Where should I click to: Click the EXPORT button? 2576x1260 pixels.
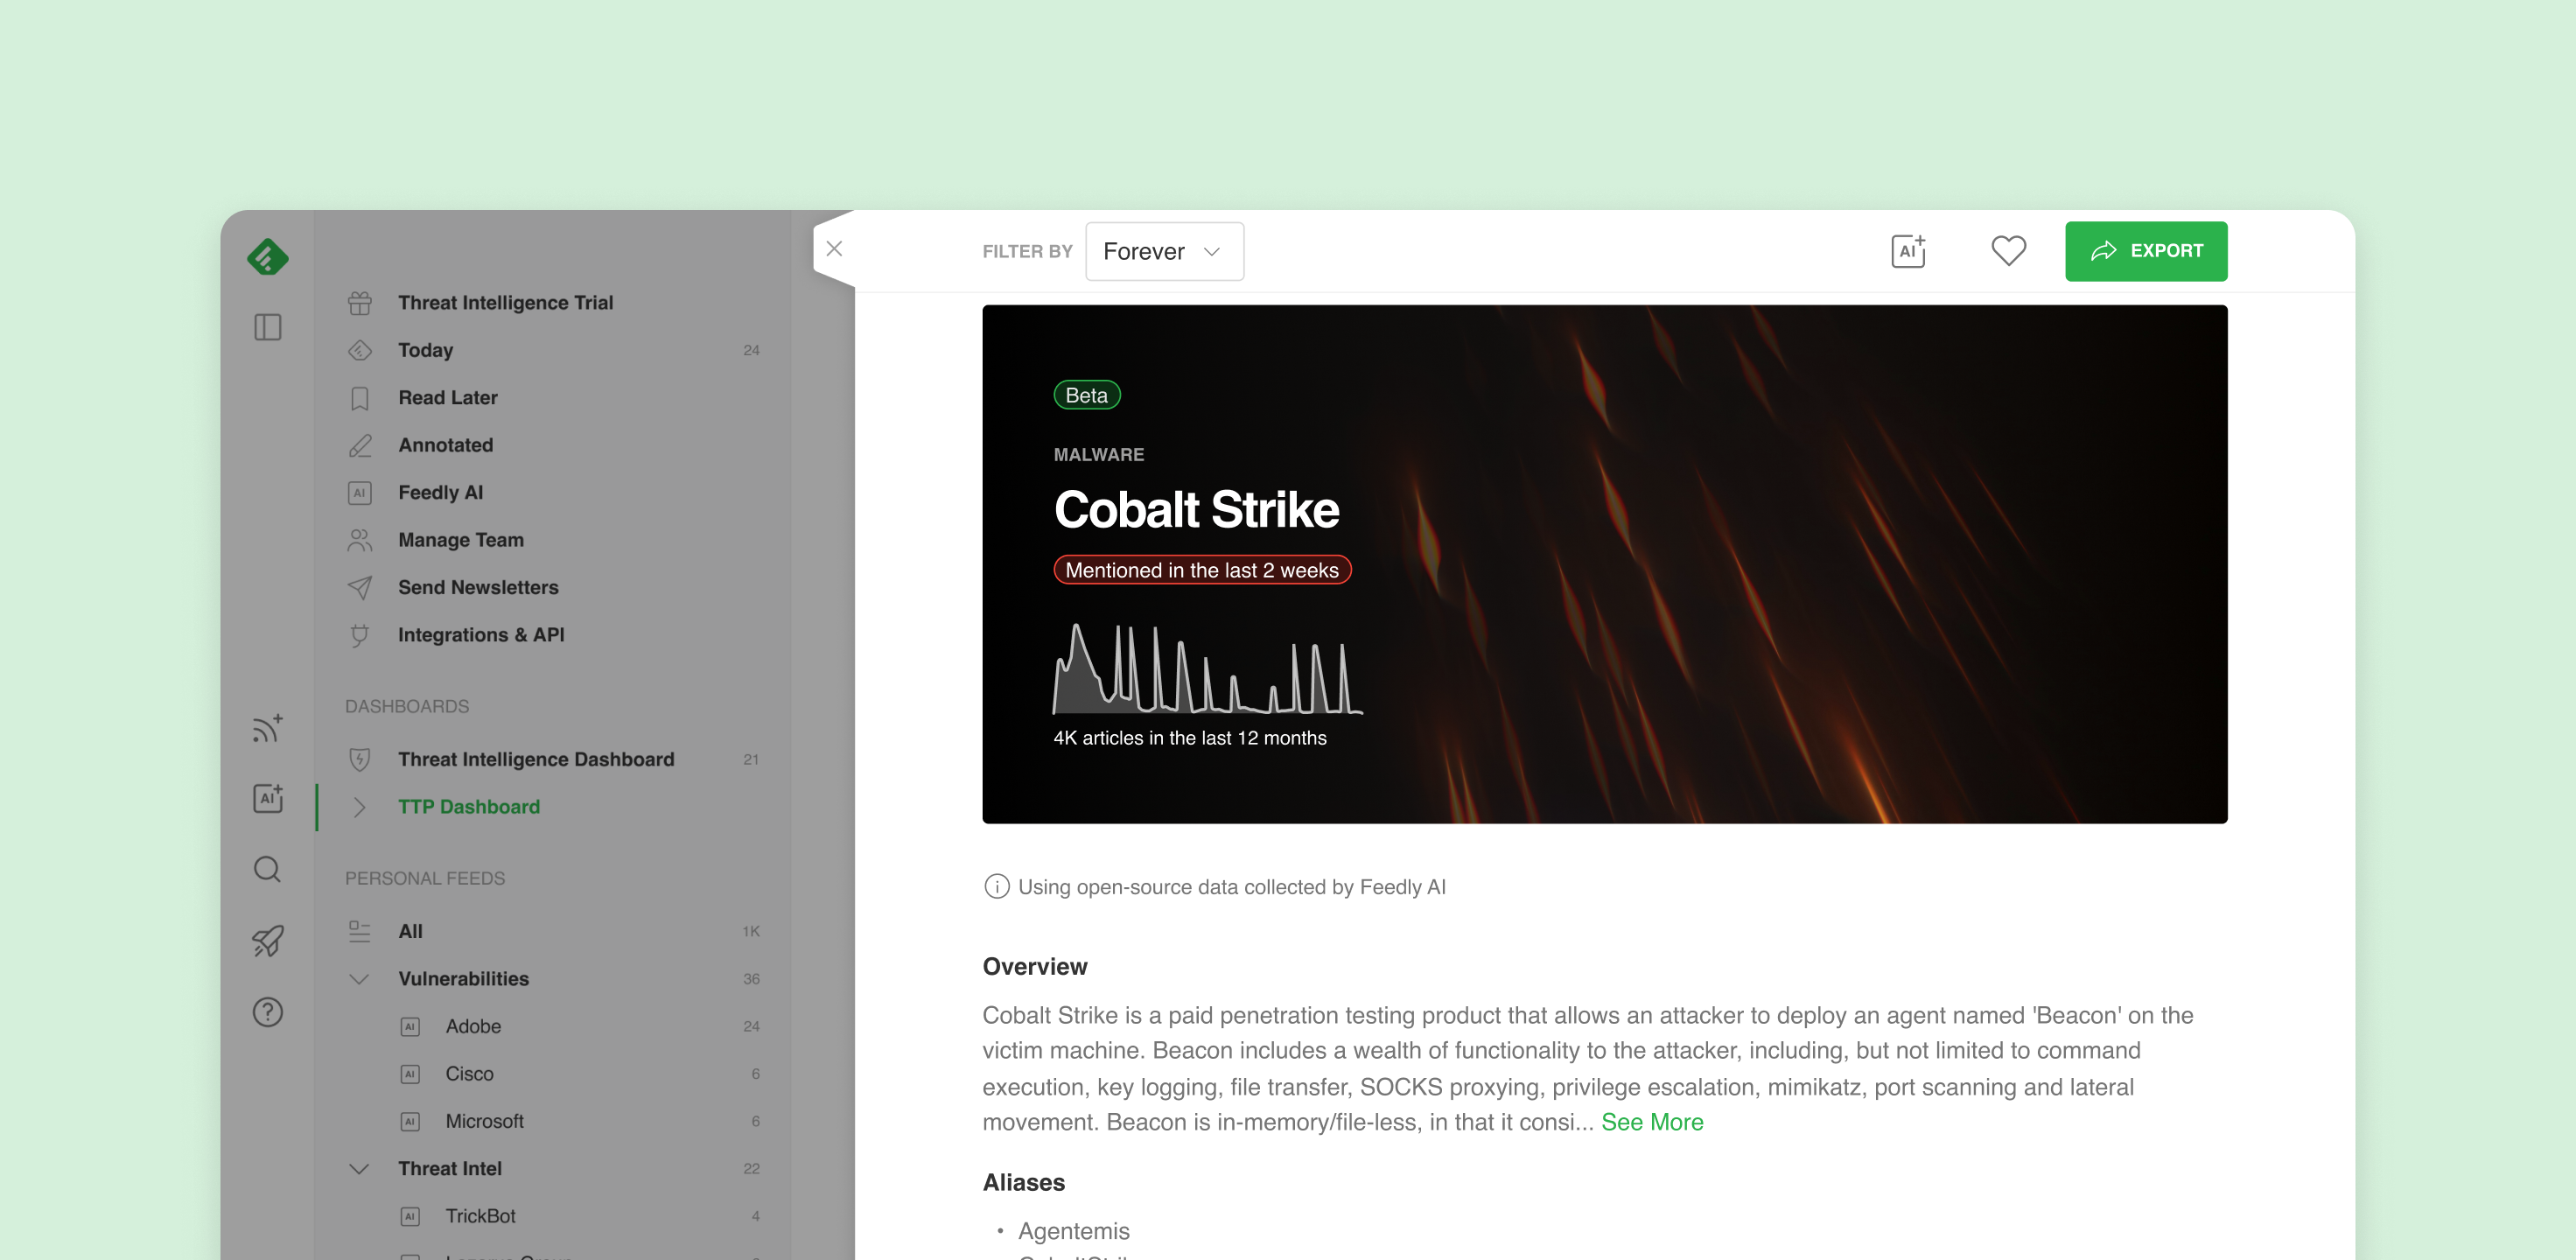[2146, 251]
